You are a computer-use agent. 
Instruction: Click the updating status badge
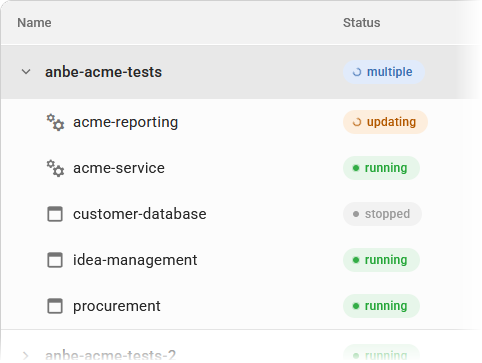(385, 122)
